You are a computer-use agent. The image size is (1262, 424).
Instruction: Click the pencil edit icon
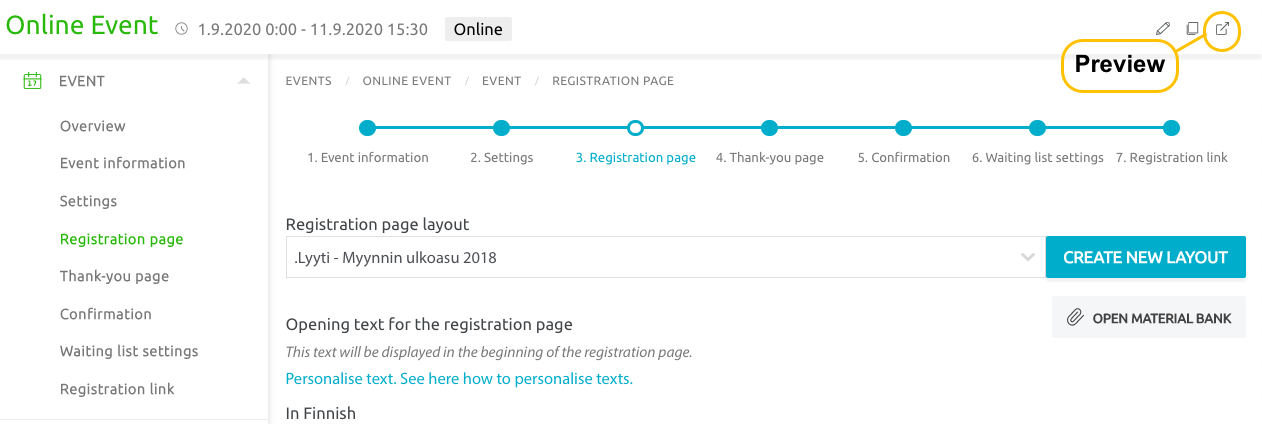(1162, 29)
